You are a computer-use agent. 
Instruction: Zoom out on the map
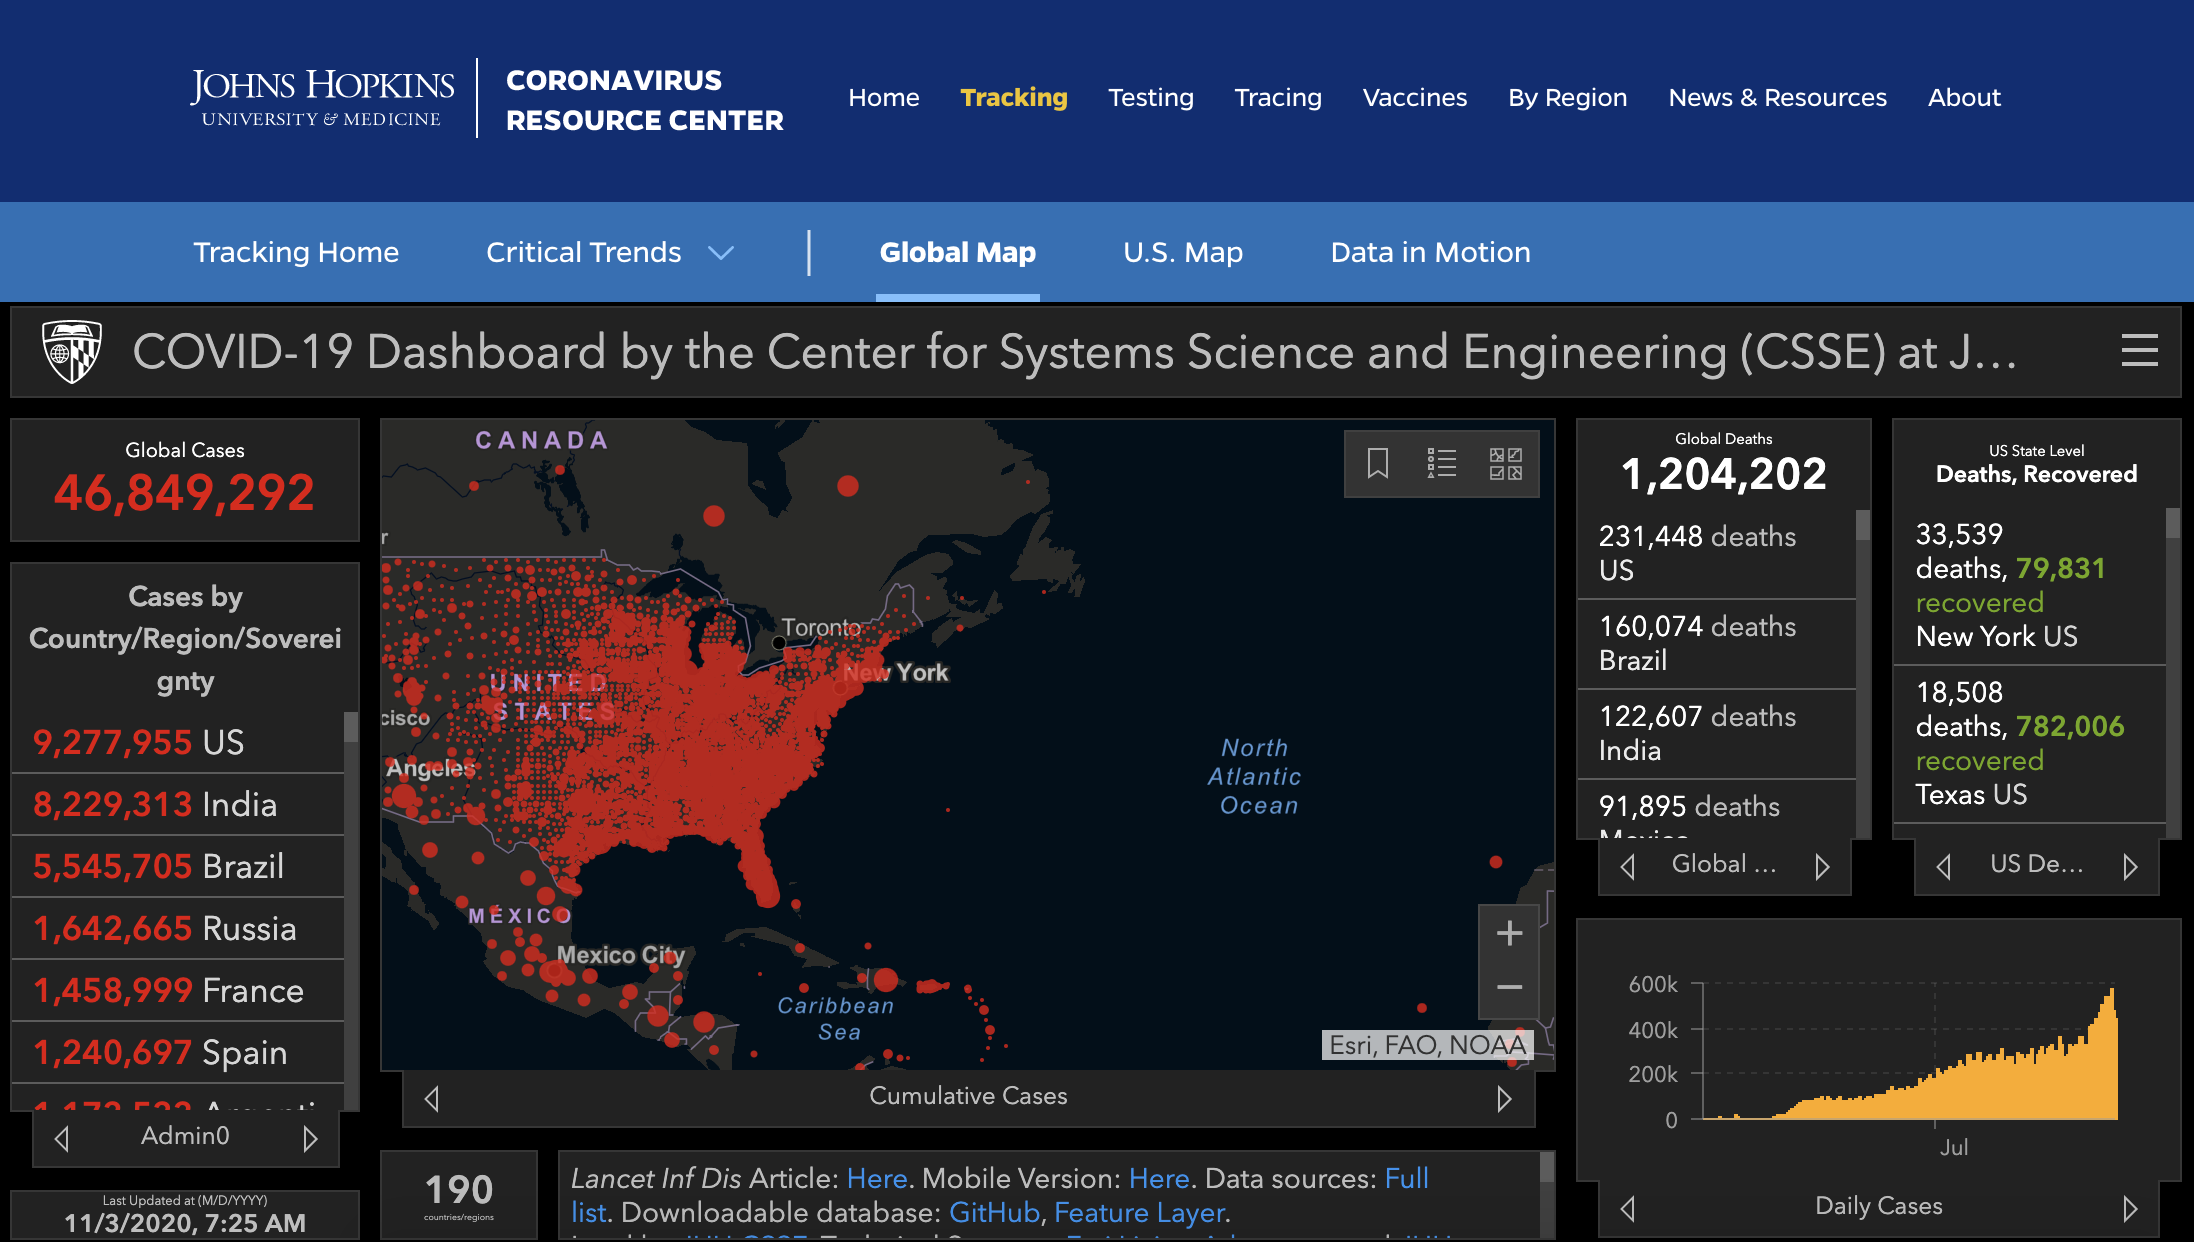pyautogui.click(x=1509, y=988)
